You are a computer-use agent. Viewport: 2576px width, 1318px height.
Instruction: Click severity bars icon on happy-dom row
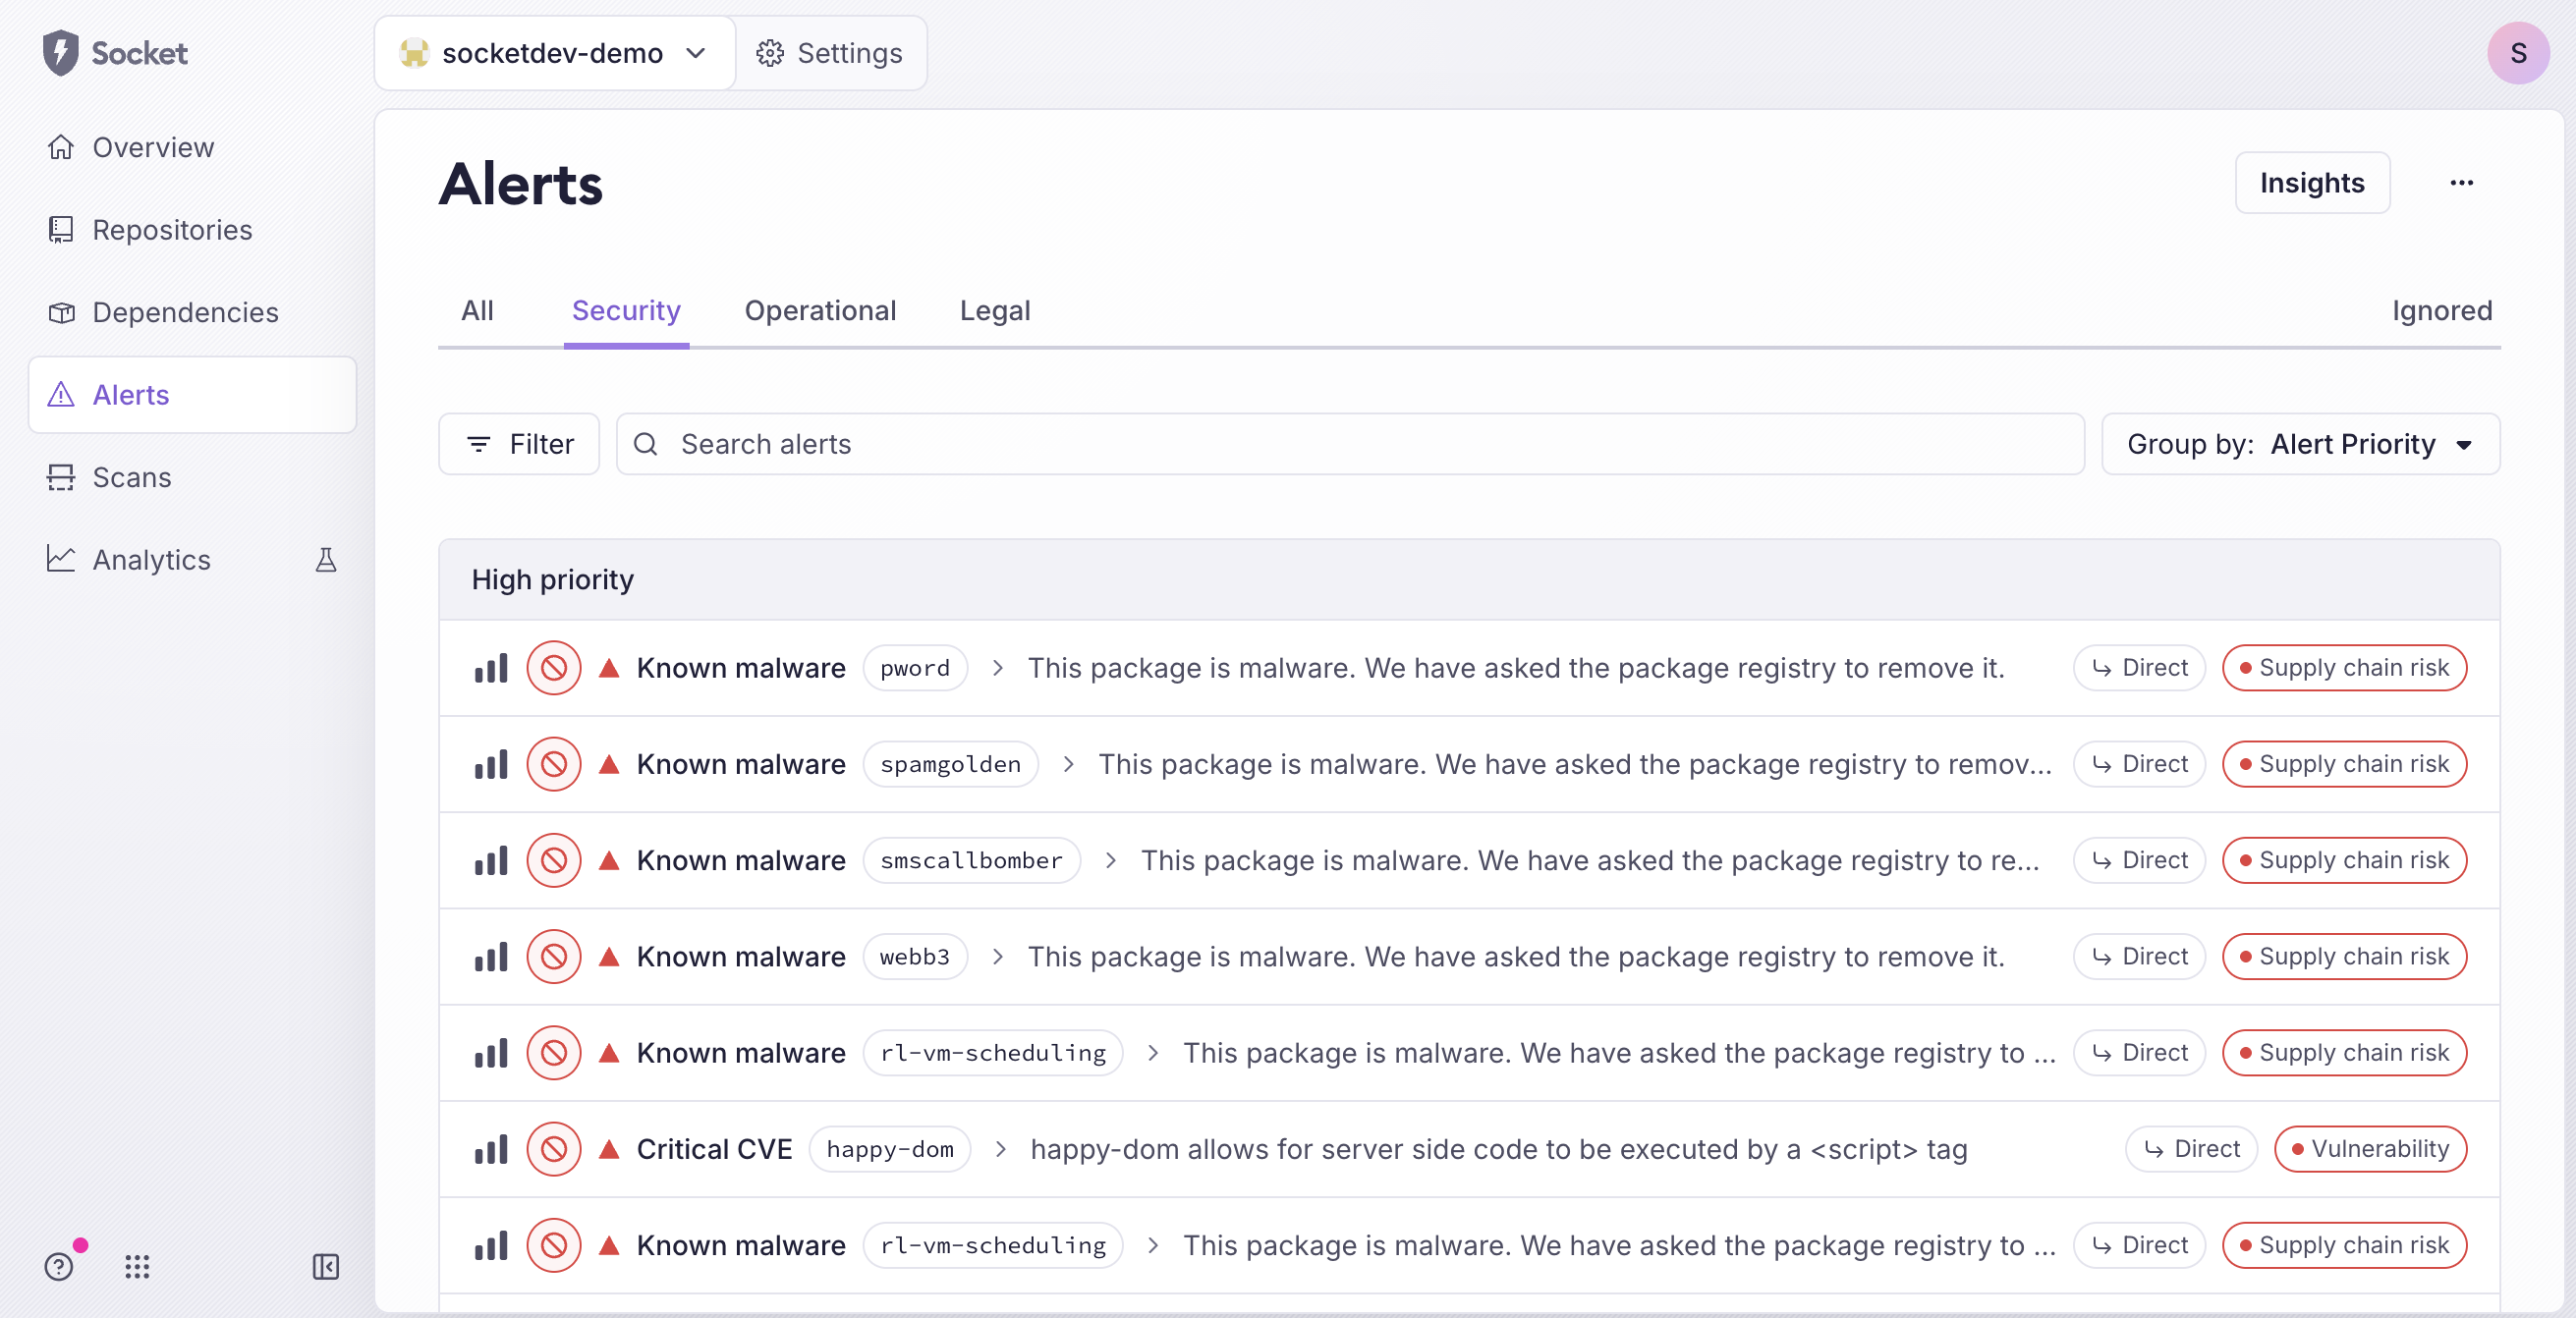point(491,1149)
